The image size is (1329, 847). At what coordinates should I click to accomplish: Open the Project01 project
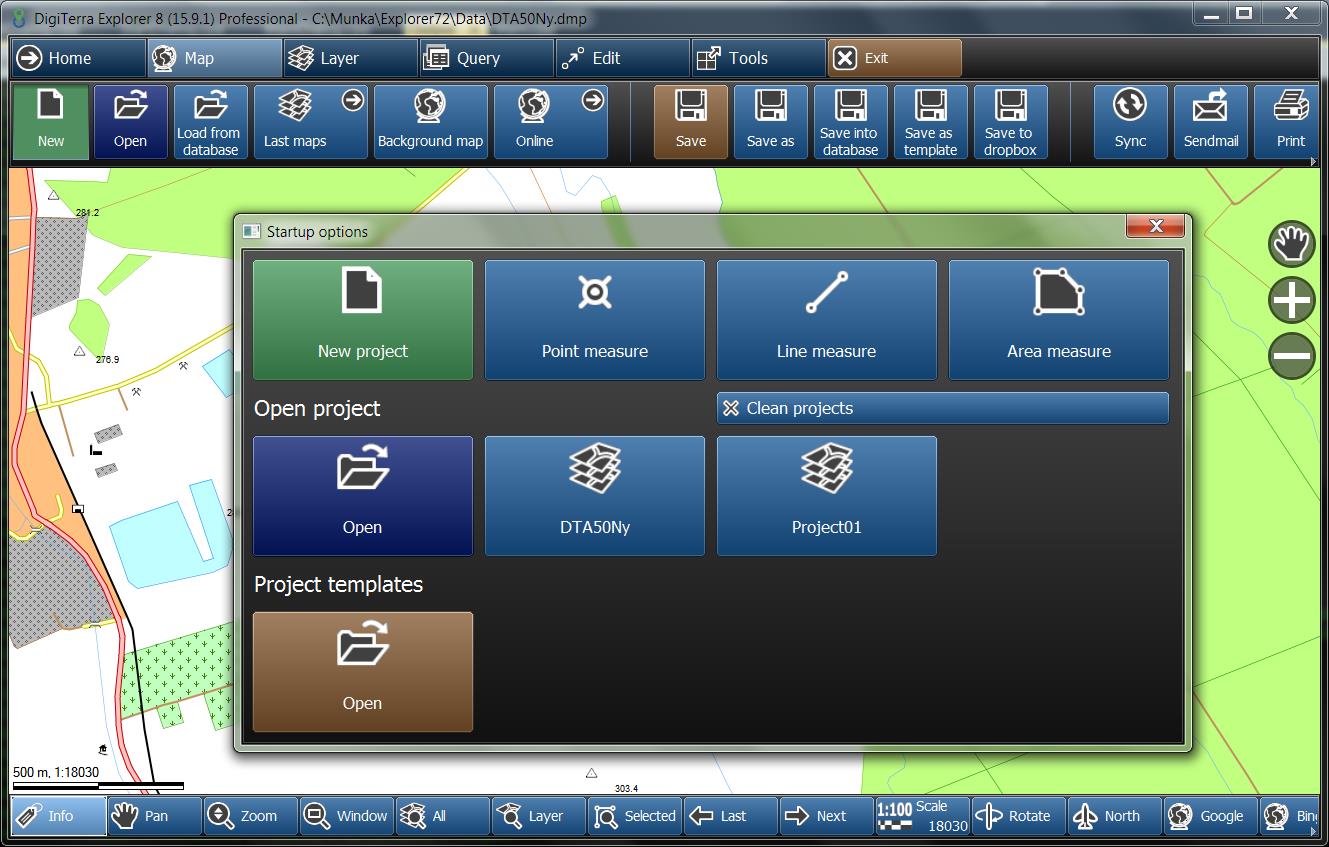827,496
